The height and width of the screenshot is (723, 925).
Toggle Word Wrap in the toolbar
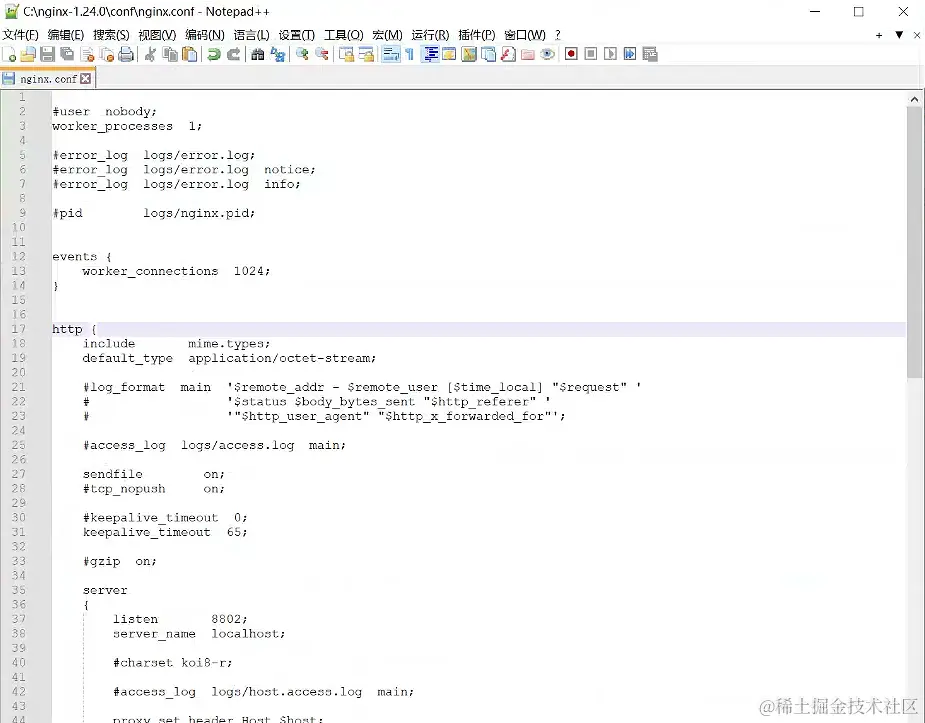(391, 54)
